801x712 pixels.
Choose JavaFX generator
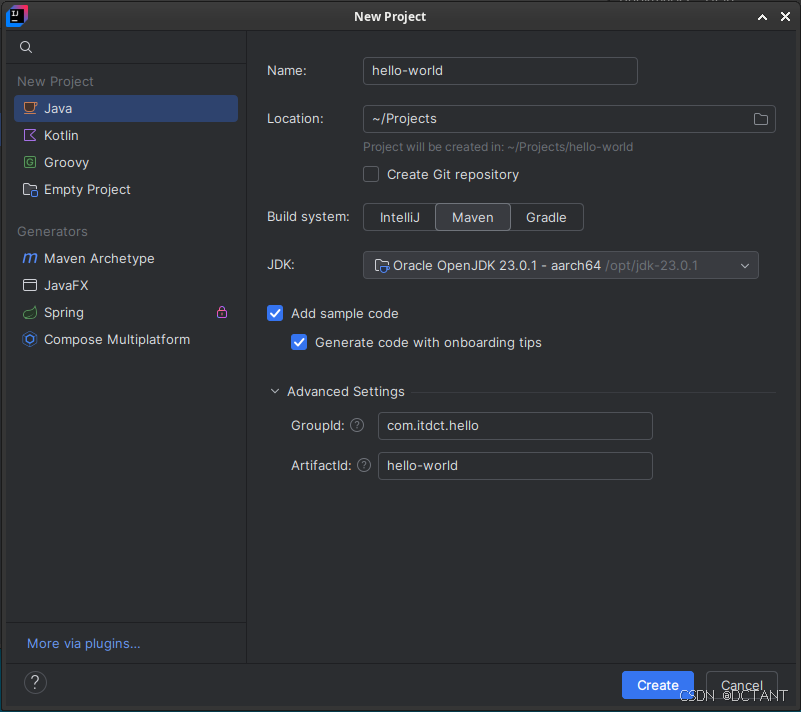[126, 285]
